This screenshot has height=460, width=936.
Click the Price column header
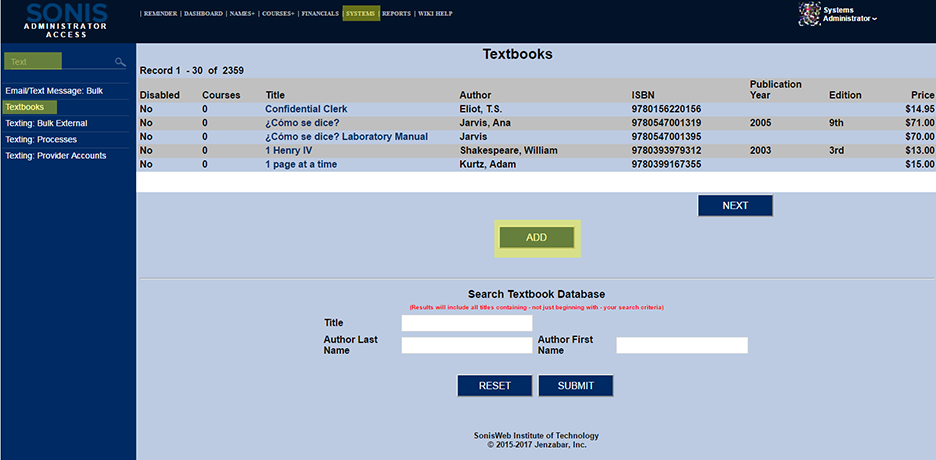click(923, 95)
